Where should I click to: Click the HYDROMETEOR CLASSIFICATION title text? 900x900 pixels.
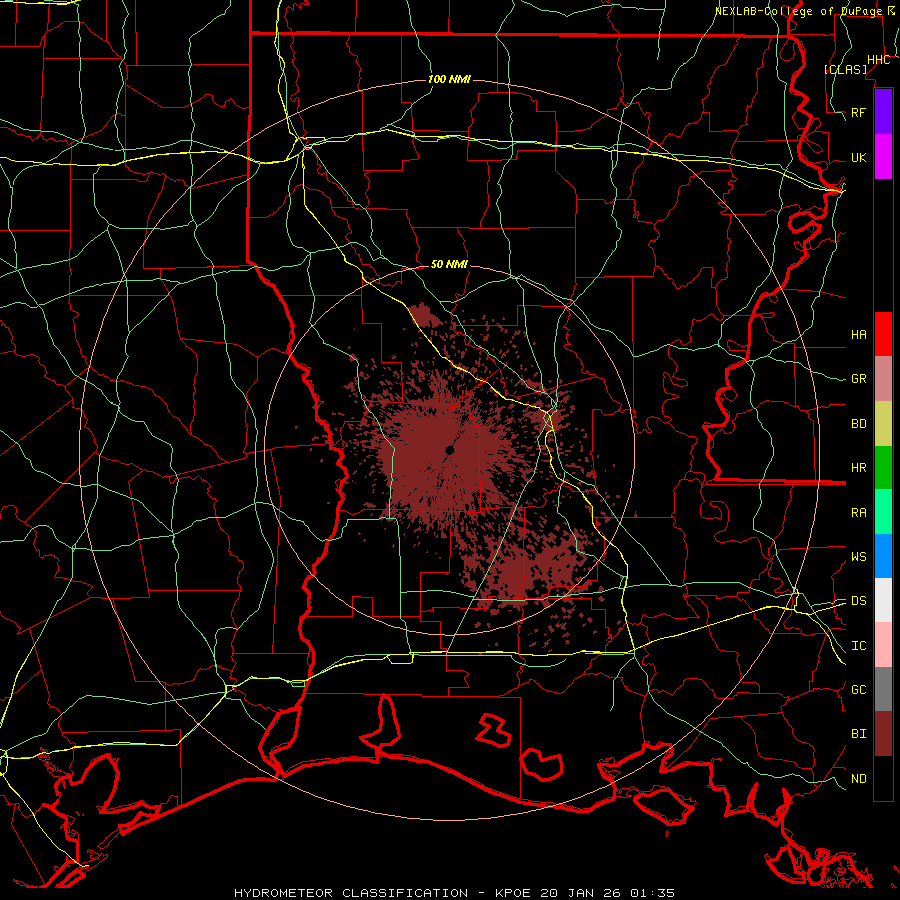tap(351, 893)
